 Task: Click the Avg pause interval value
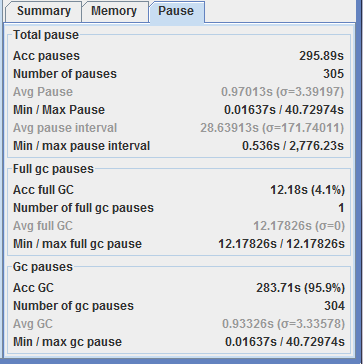pyautogui.click(x=272, y=128)
